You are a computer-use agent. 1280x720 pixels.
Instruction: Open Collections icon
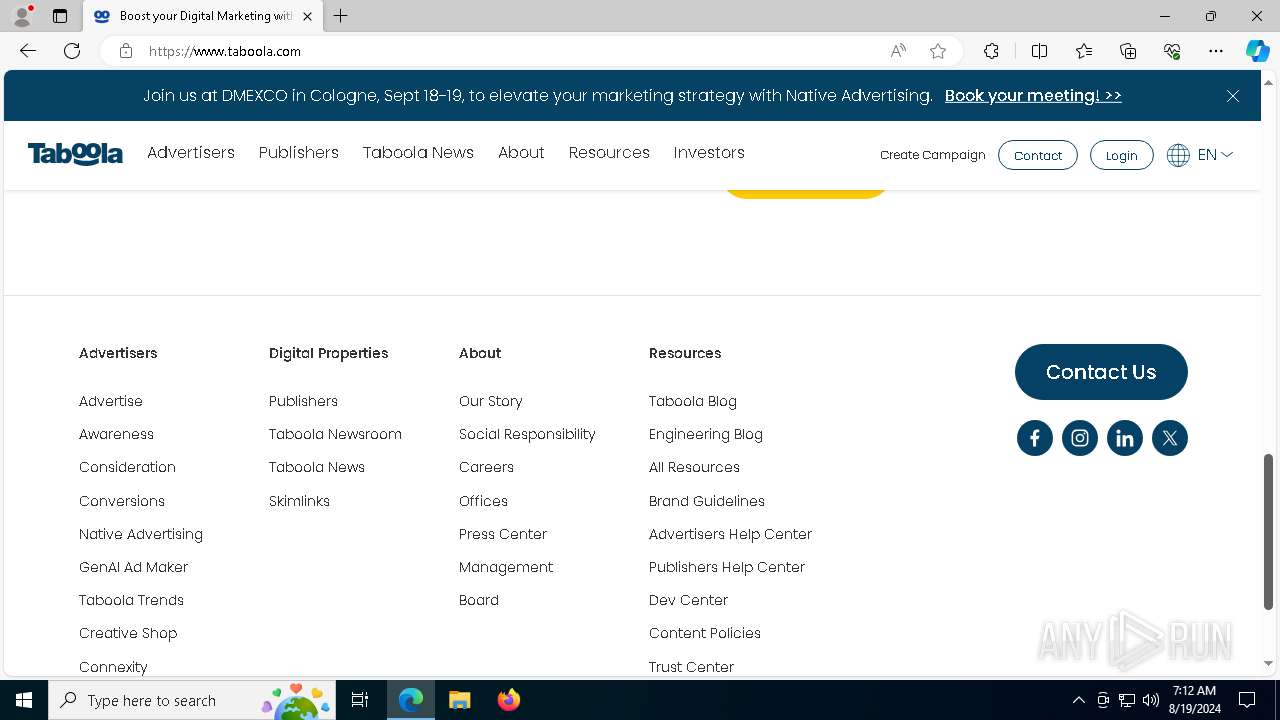tap(1128, 51)
